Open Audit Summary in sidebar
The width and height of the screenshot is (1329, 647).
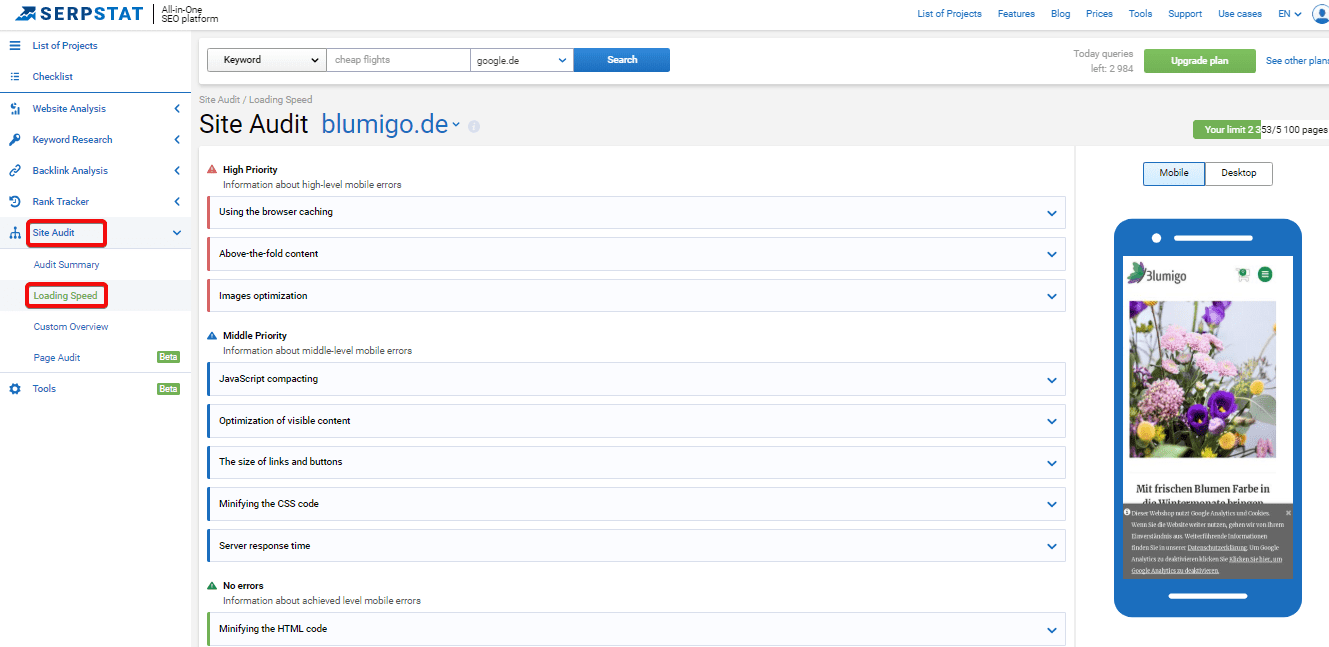[x=67, y=265]
